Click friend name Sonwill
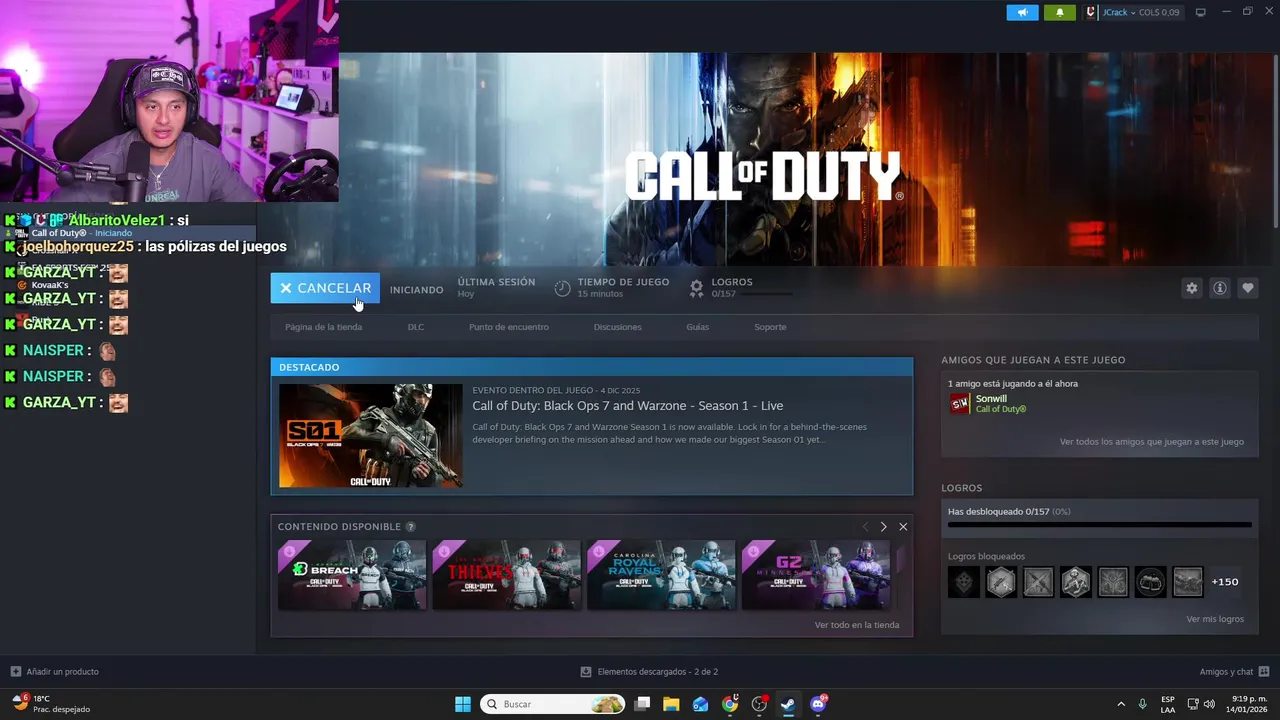 click(992, 398)
